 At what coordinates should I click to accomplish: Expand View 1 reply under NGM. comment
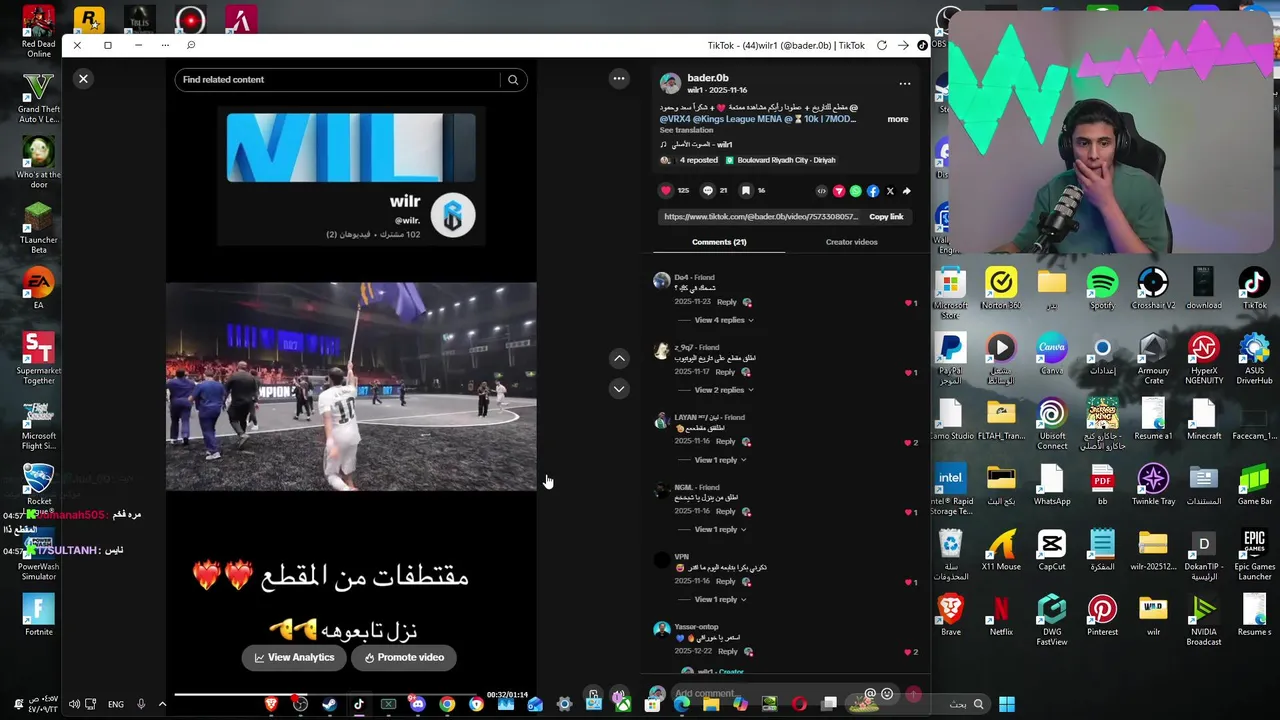tap(720, 529)
